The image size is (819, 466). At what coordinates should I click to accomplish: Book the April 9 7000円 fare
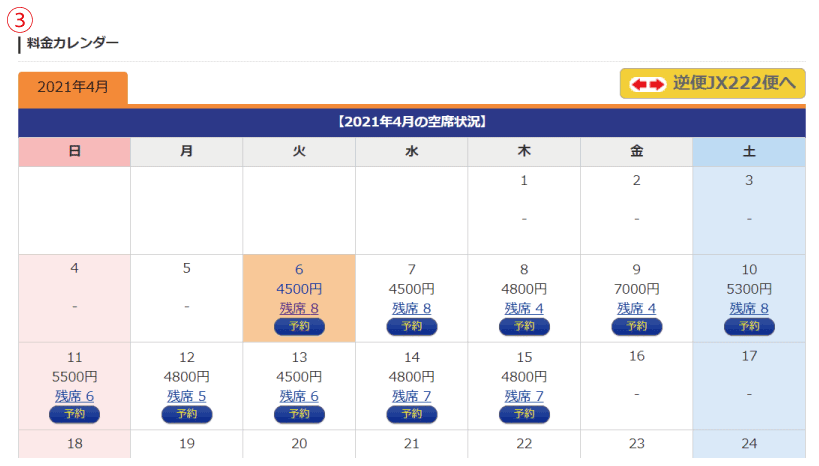637,327
